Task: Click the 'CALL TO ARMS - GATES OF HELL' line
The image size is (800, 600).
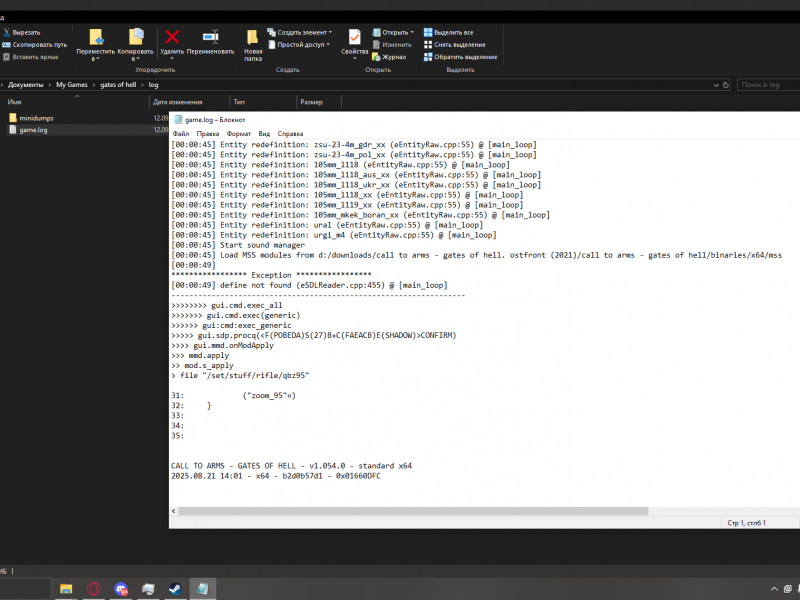Action: [x=291, y=466]
